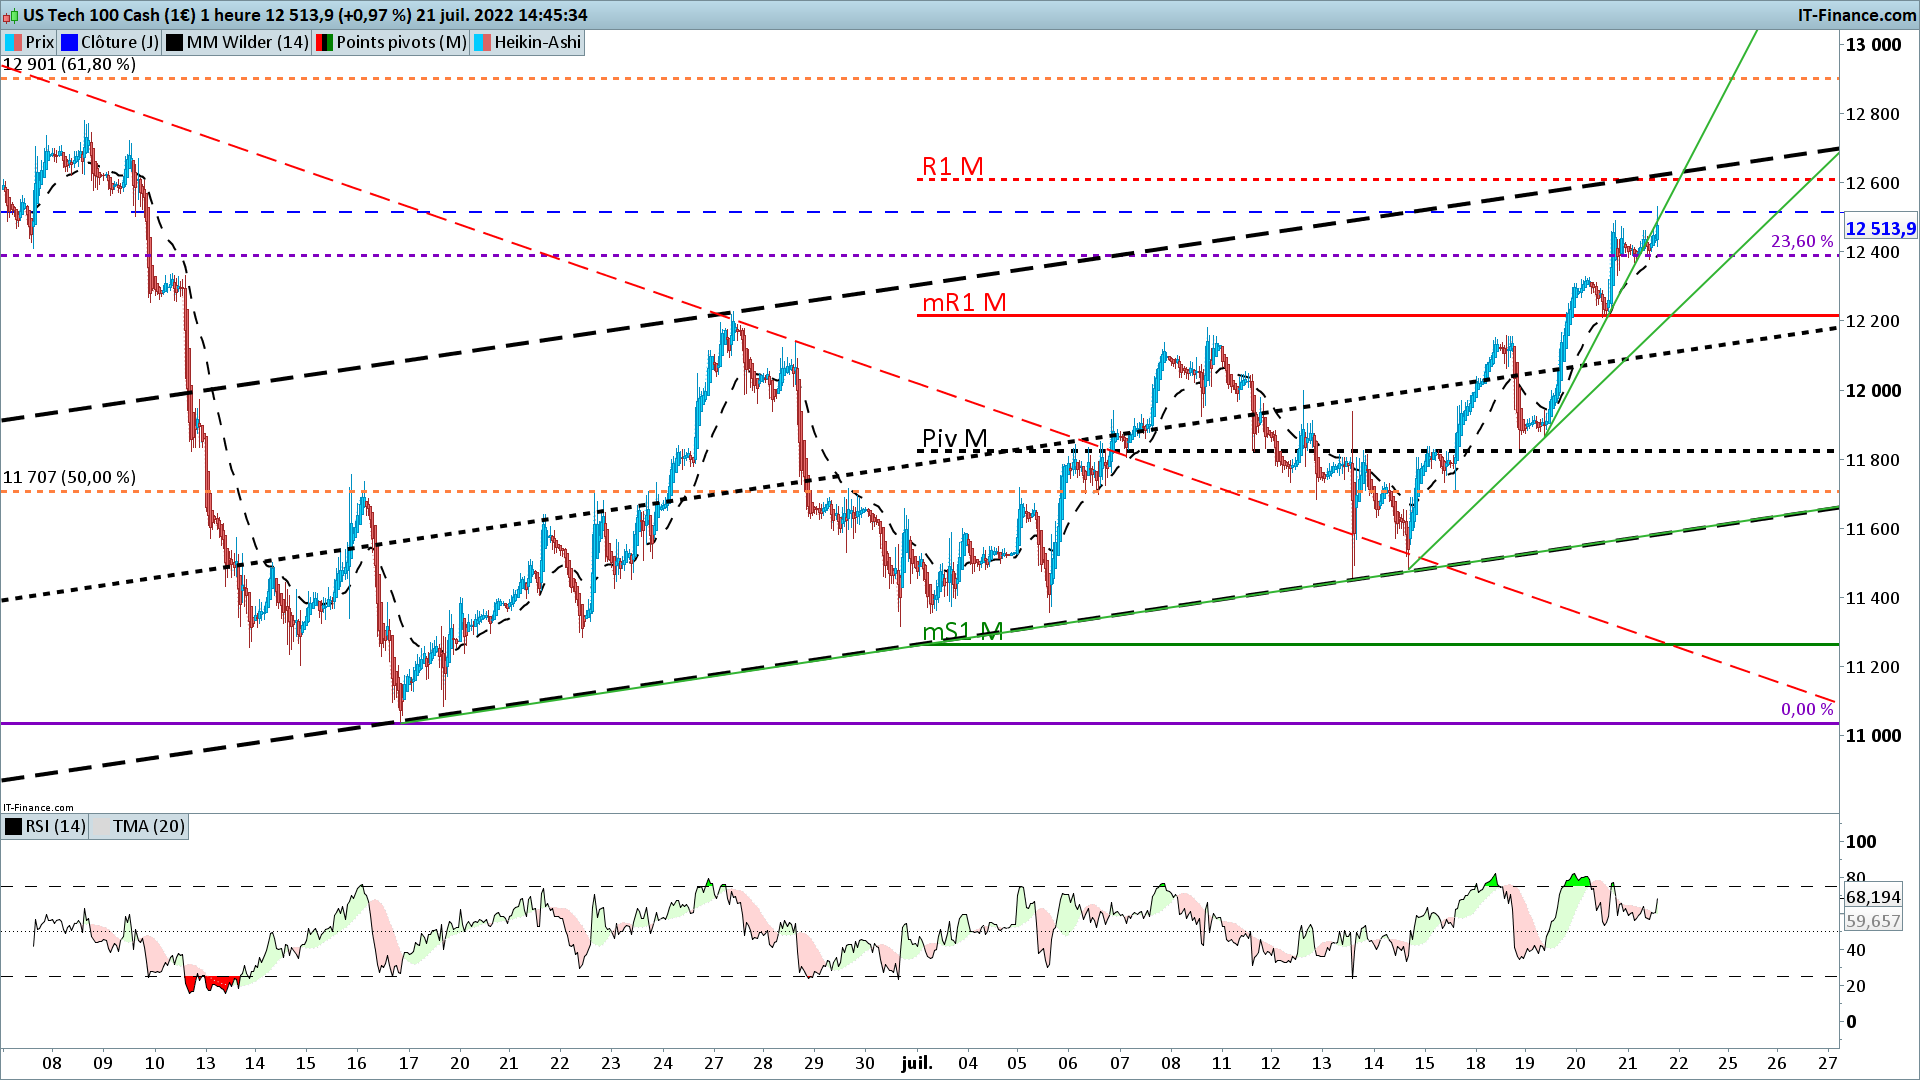Click the Prix indicator color icon
This screenshot has width=1920, height=1080.
13,42
